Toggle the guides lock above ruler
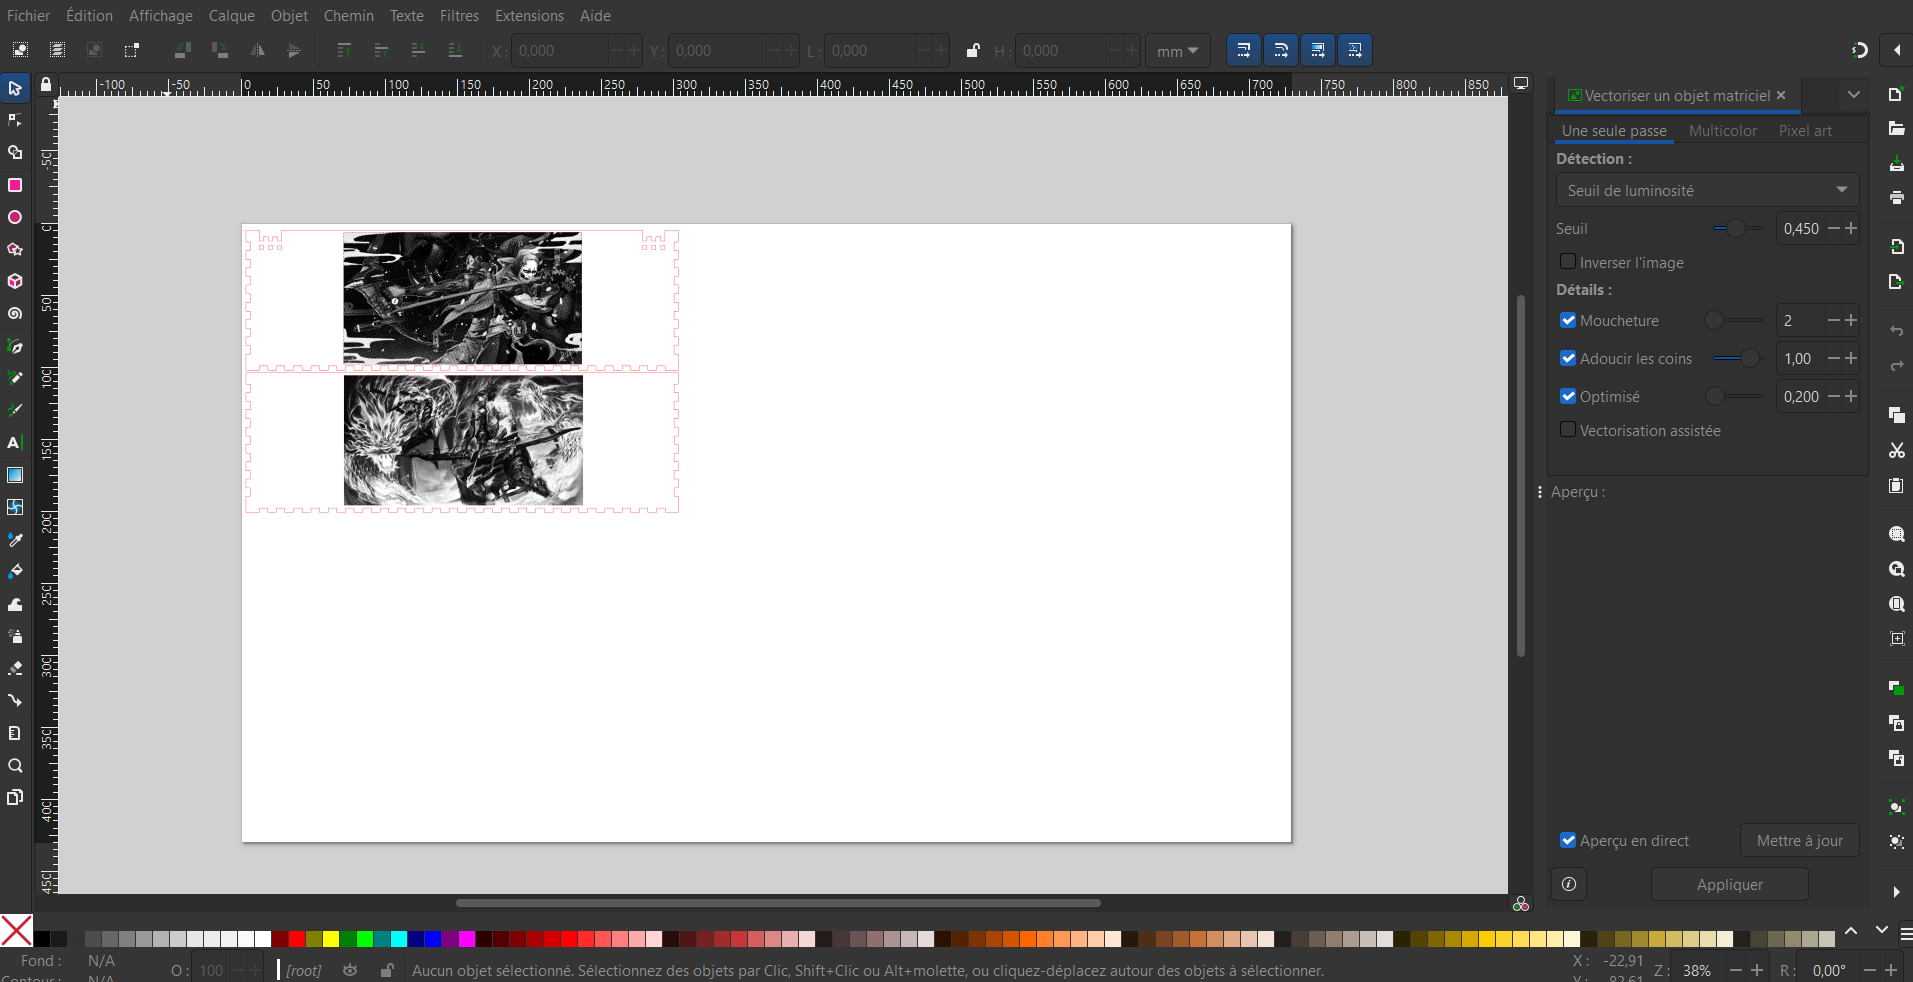Viewport: 1913px width, 982px height. click(46, 85)
